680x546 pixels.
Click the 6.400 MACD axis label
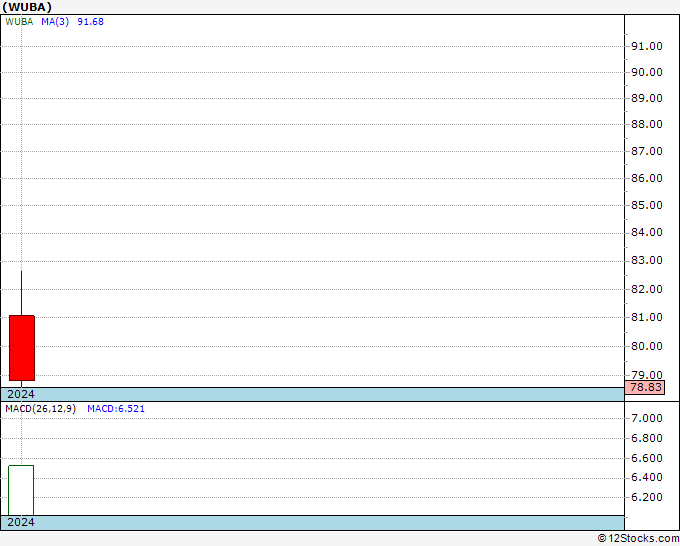647,477
